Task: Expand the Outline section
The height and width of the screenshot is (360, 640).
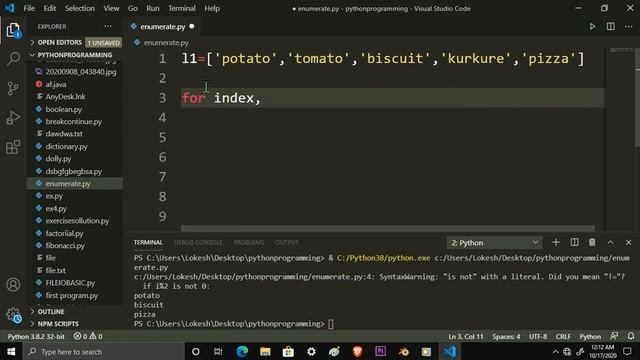Action: pos(76,311)
